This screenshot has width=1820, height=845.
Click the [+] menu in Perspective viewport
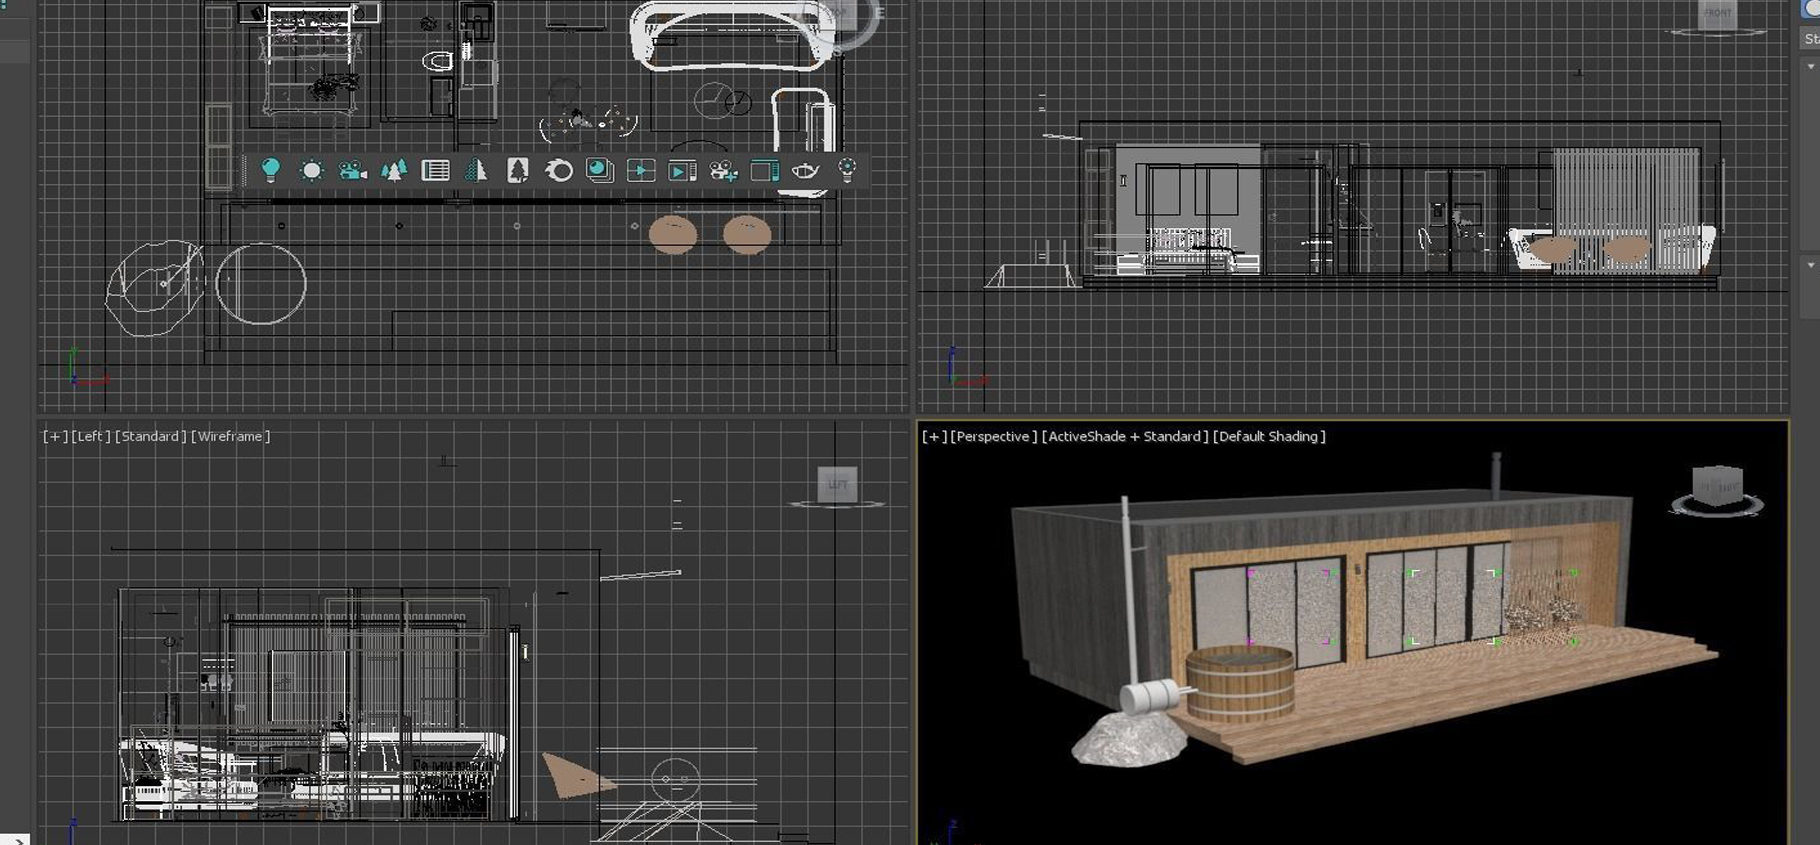934,436
